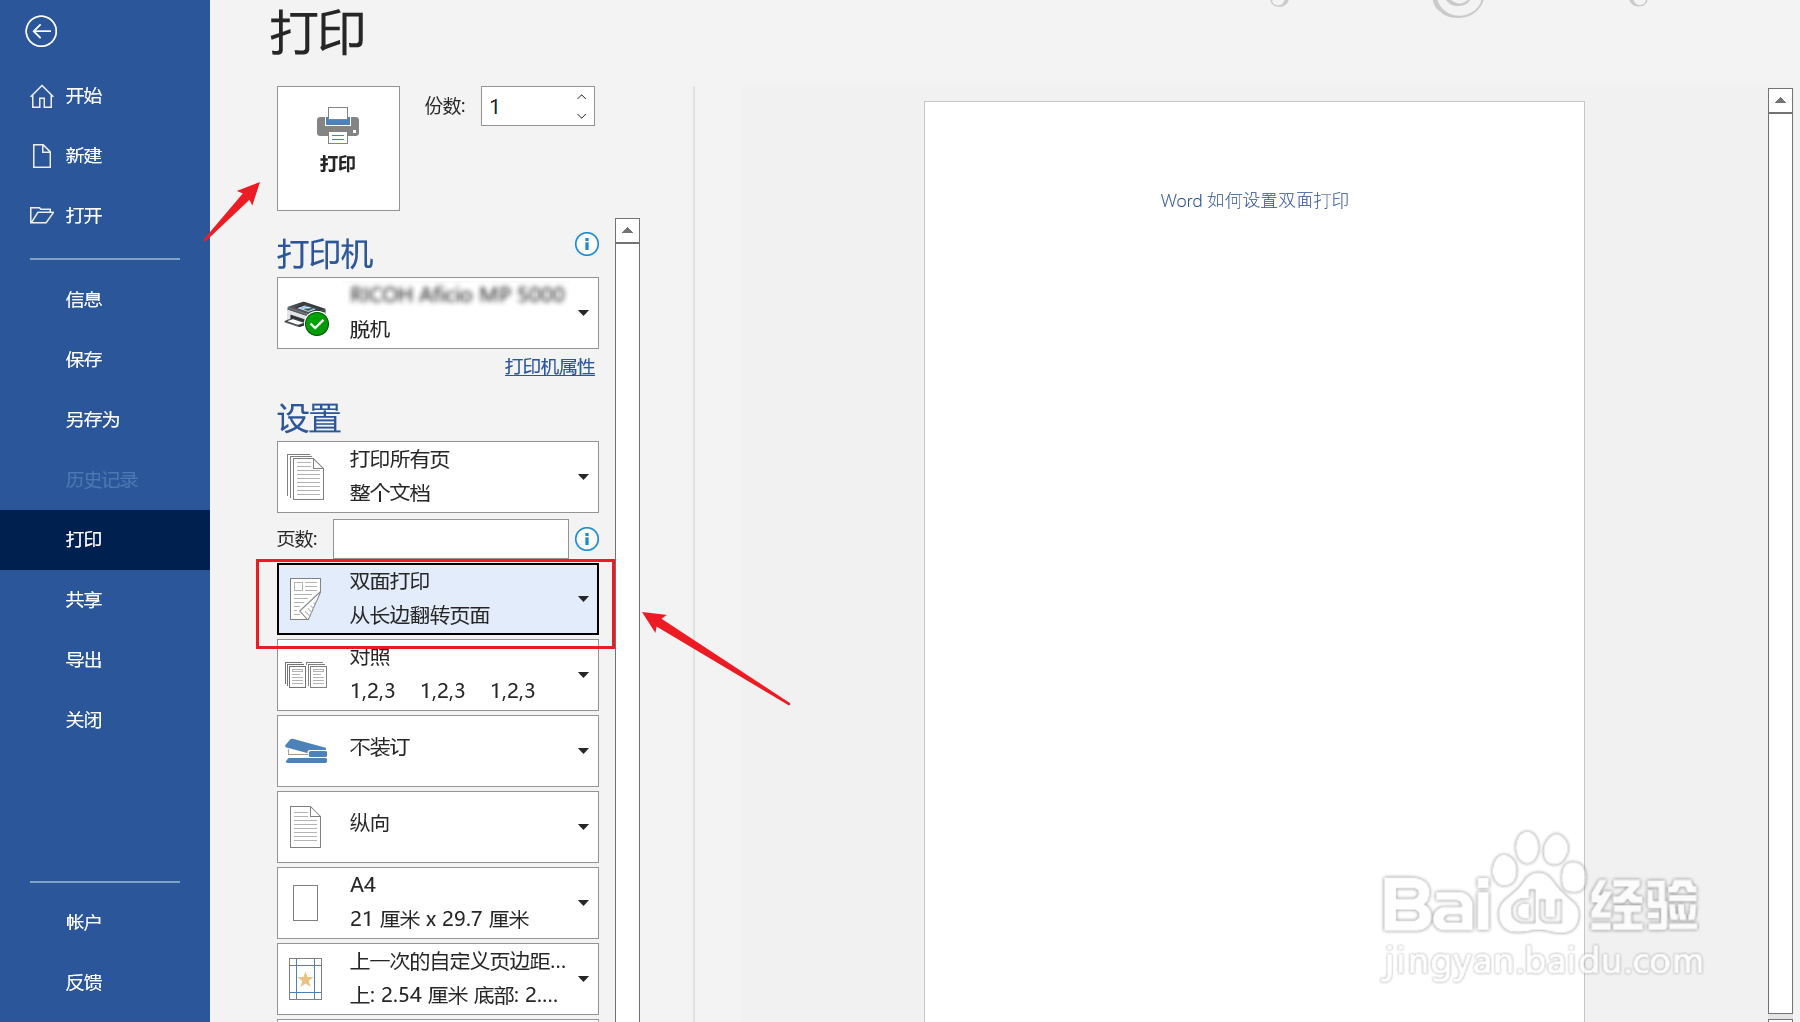
Task: Click the duplex printing icon beside 双面打印
Action: coord(307,597)
